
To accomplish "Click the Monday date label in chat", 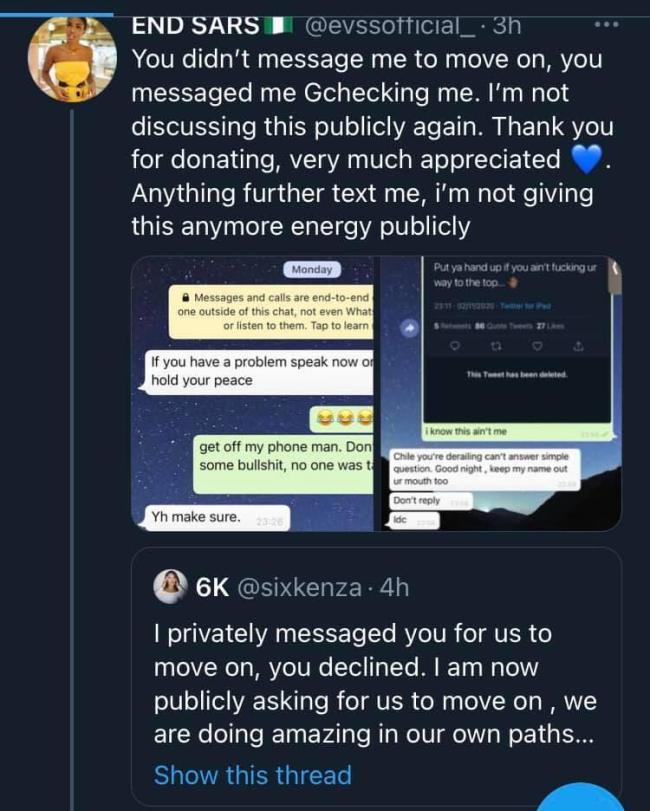I will tap(312, 270).
